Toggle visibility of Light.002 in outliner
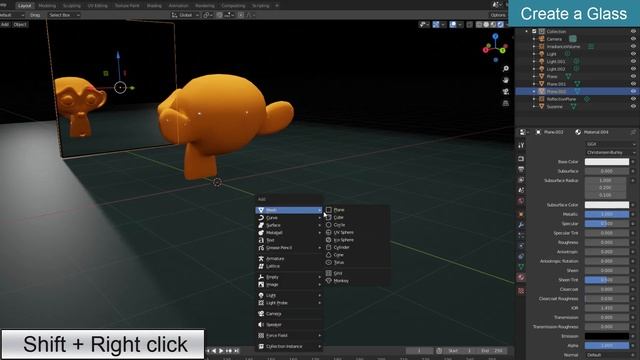The height and width of the screenshot is (360, 640). [x=633, y=69]
